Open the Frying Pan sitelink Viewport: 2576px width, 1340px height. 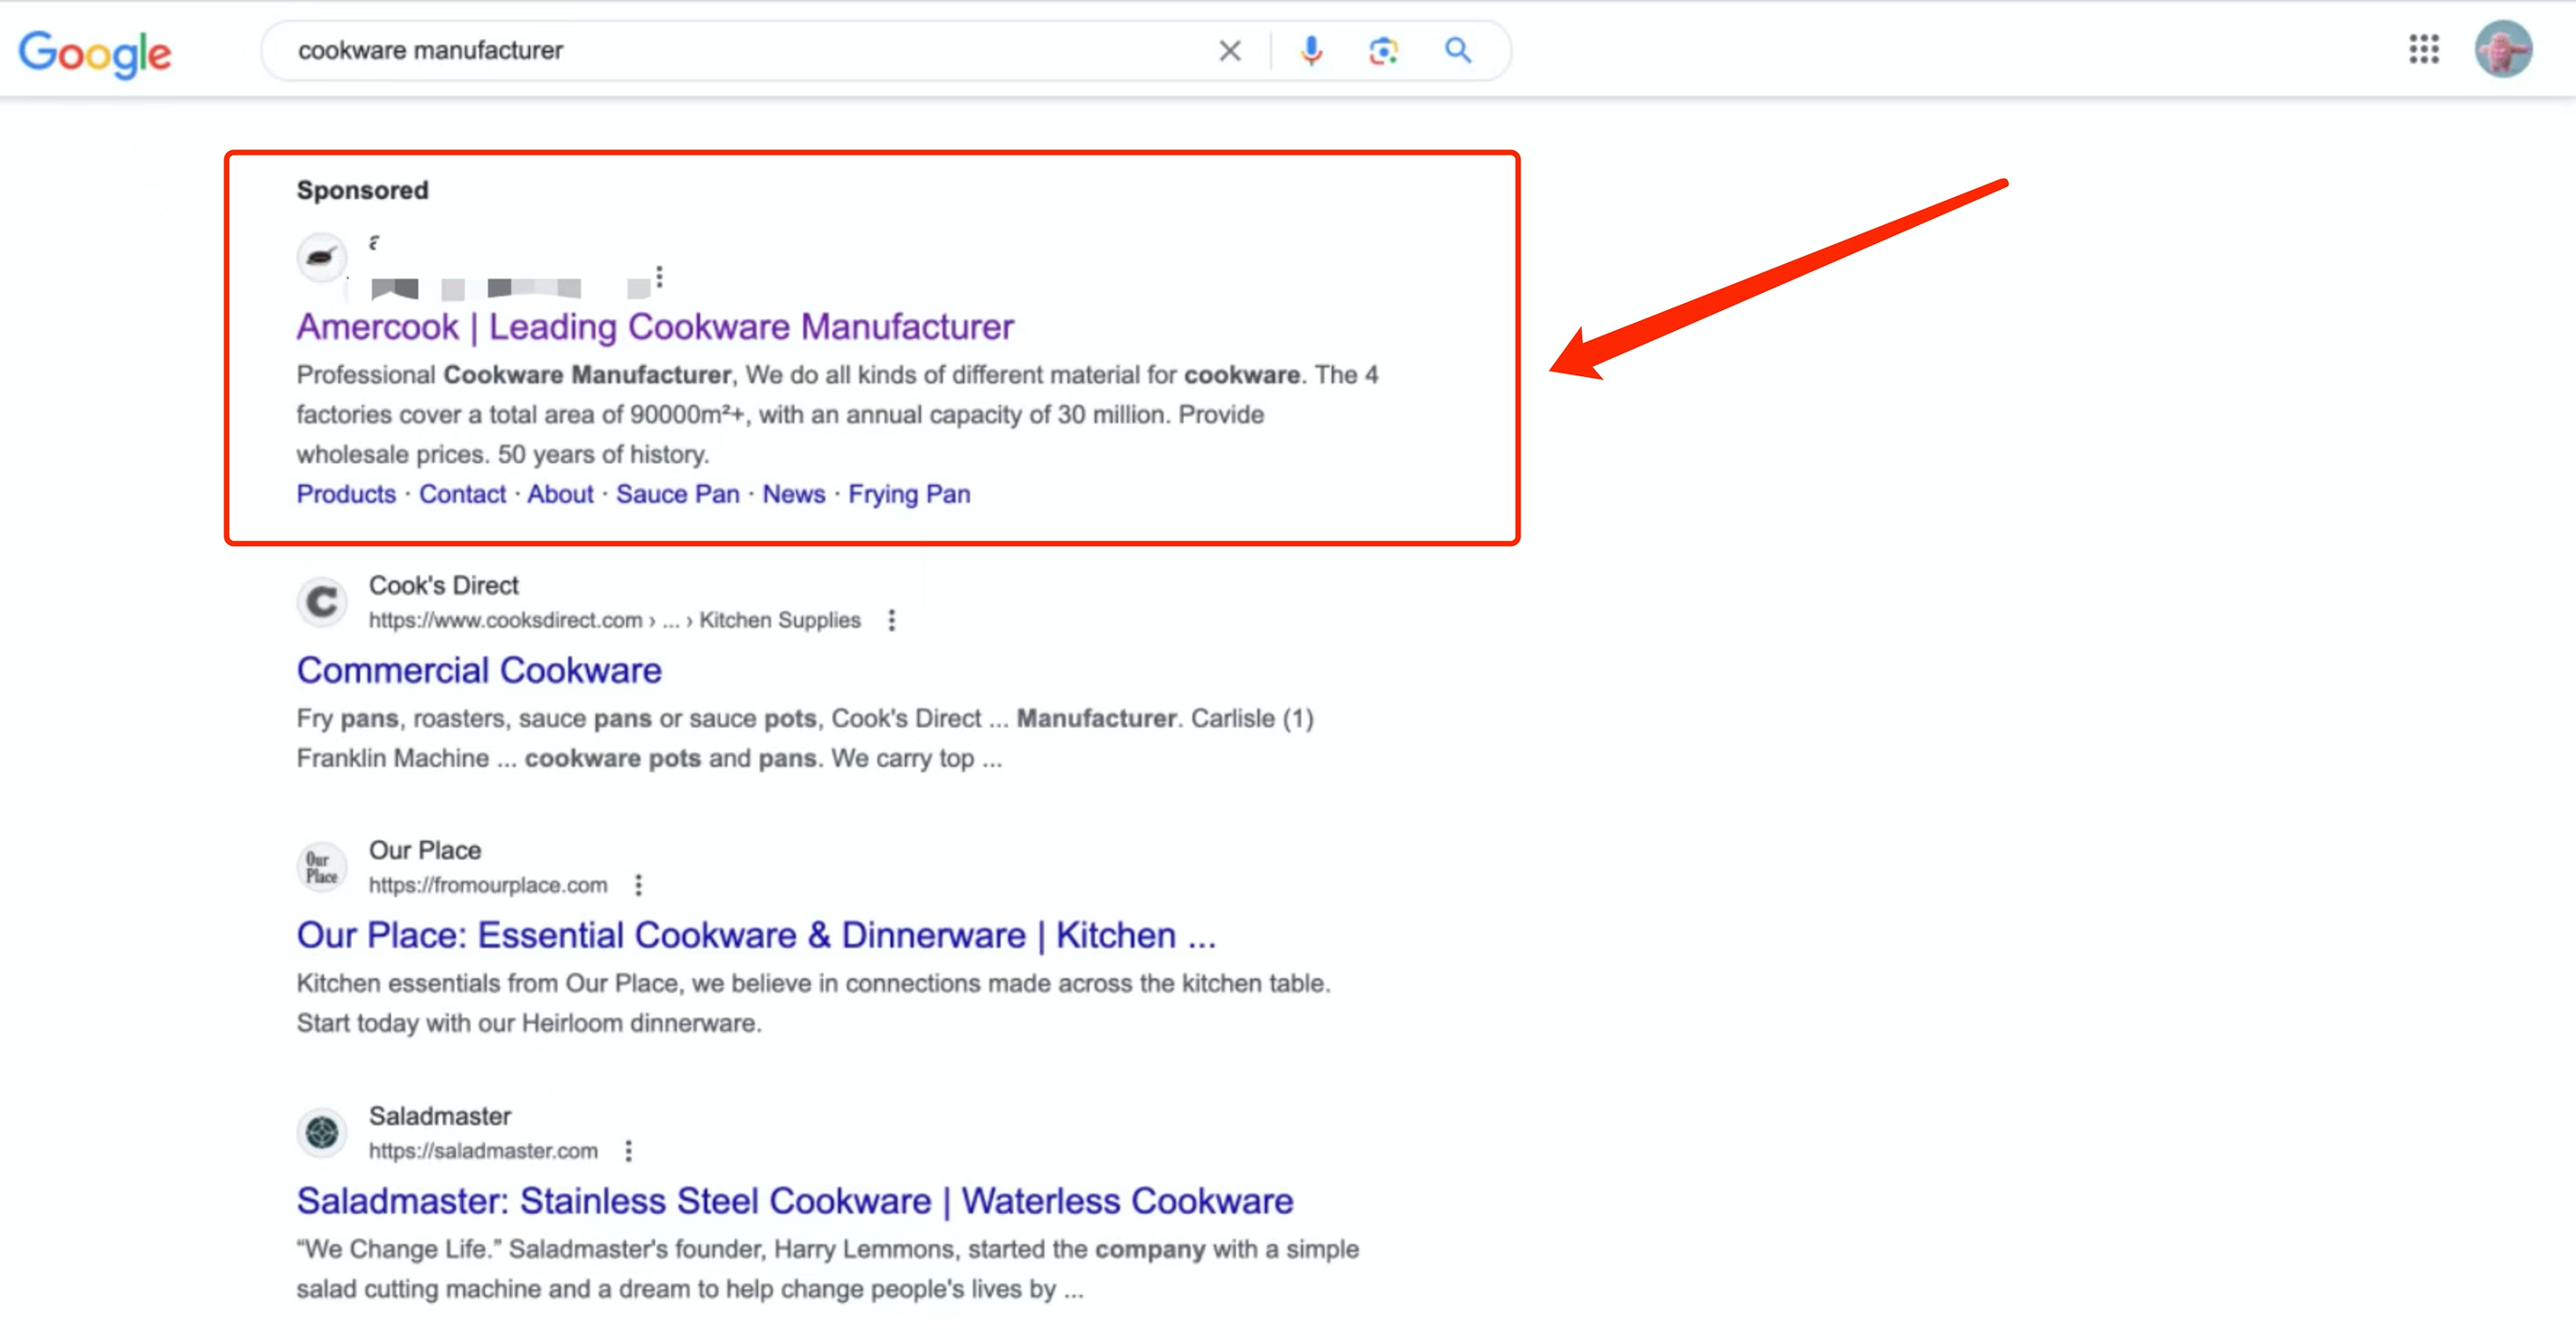(909, 494)
